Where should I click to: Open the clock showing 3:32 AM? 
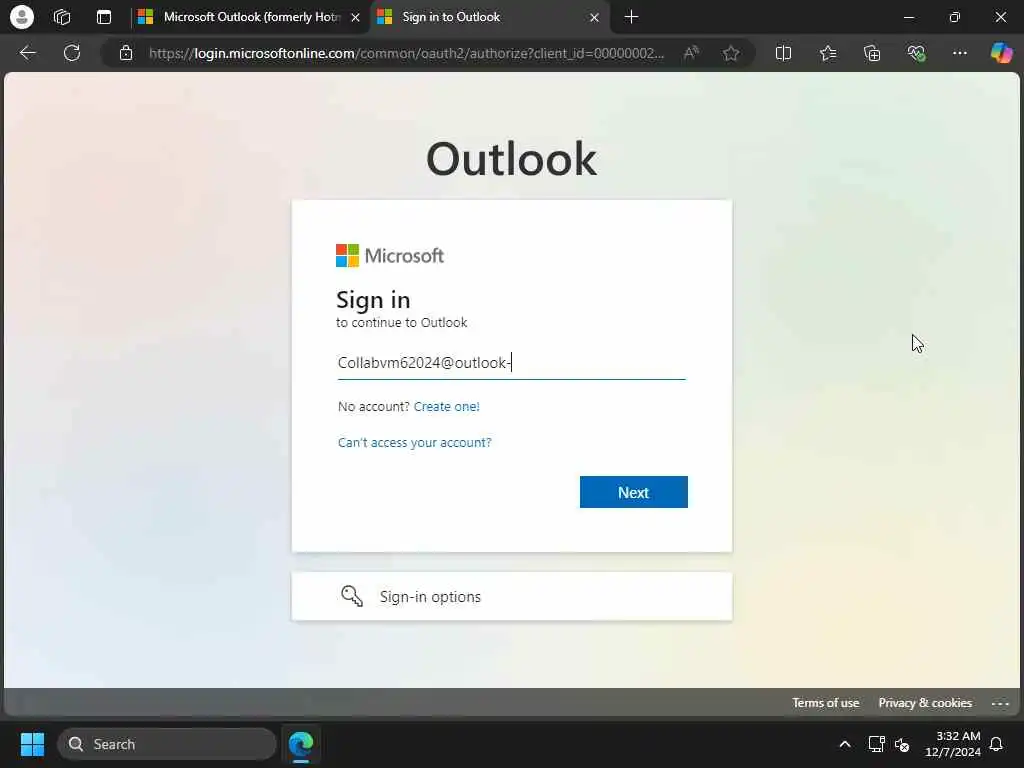(x=953, y=744)
